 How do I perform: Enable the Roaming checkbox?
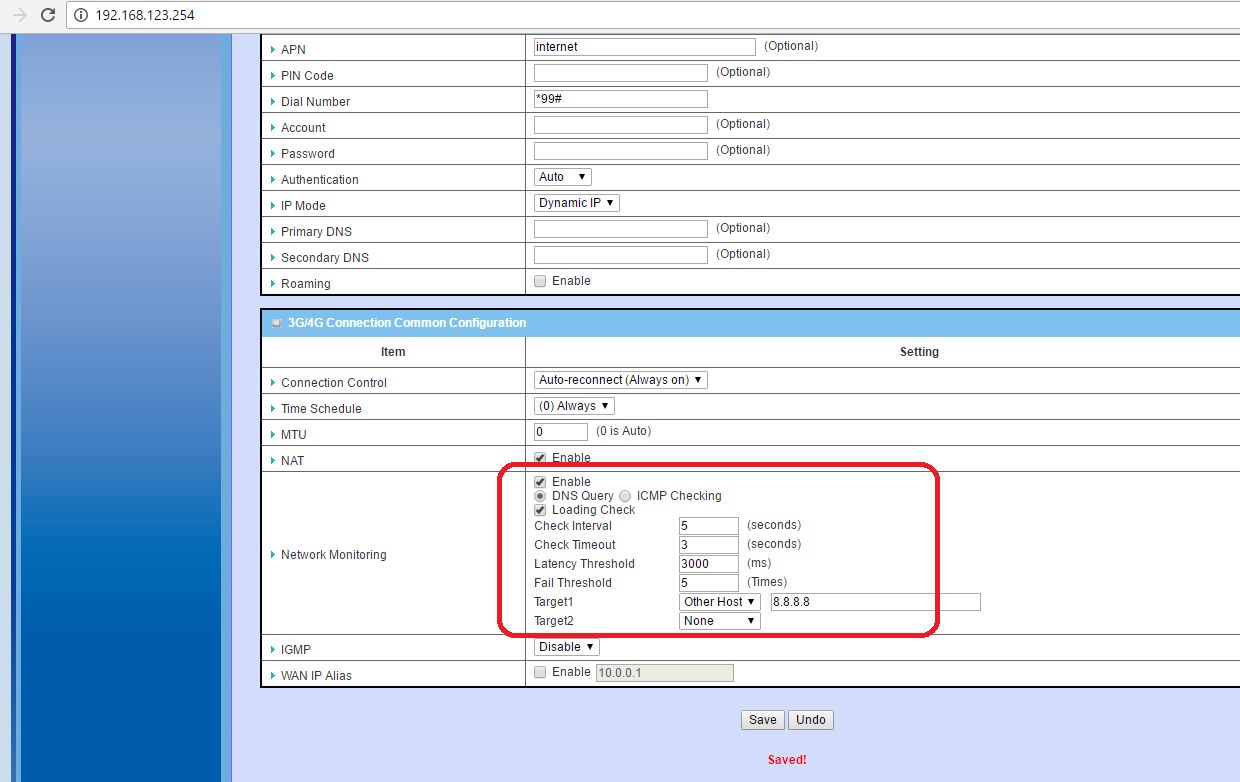click(x=540, y=281)
